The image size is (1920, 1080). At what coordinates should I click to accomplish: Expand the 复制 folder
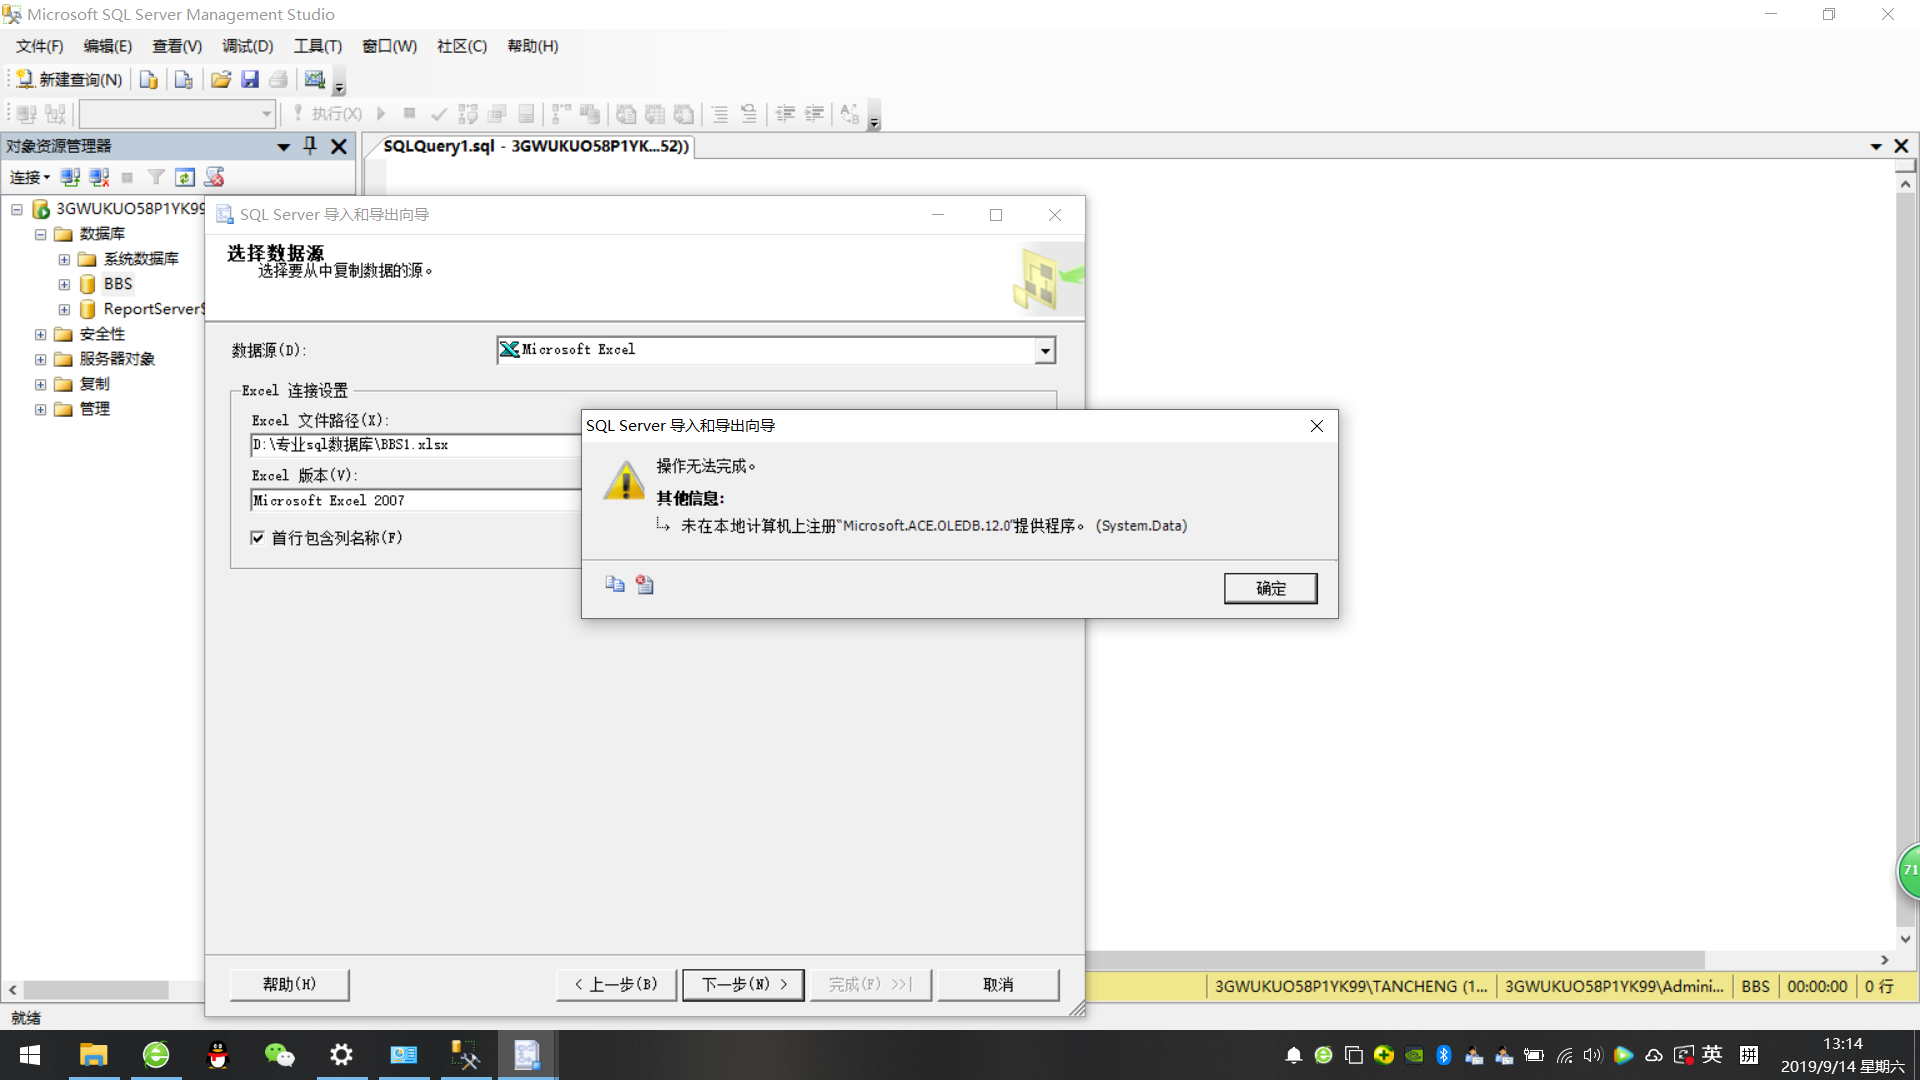tap(41, 385)
